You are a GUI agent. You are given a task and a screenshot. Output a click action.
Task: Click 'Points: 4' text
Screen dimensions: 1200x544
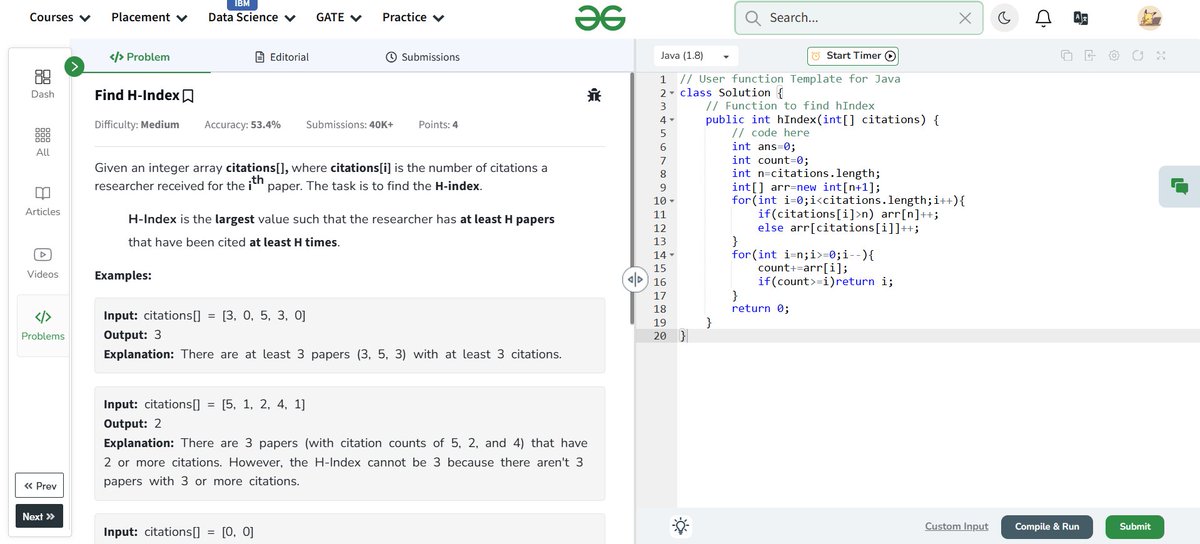pyautogui.click(x=438, y=125)
